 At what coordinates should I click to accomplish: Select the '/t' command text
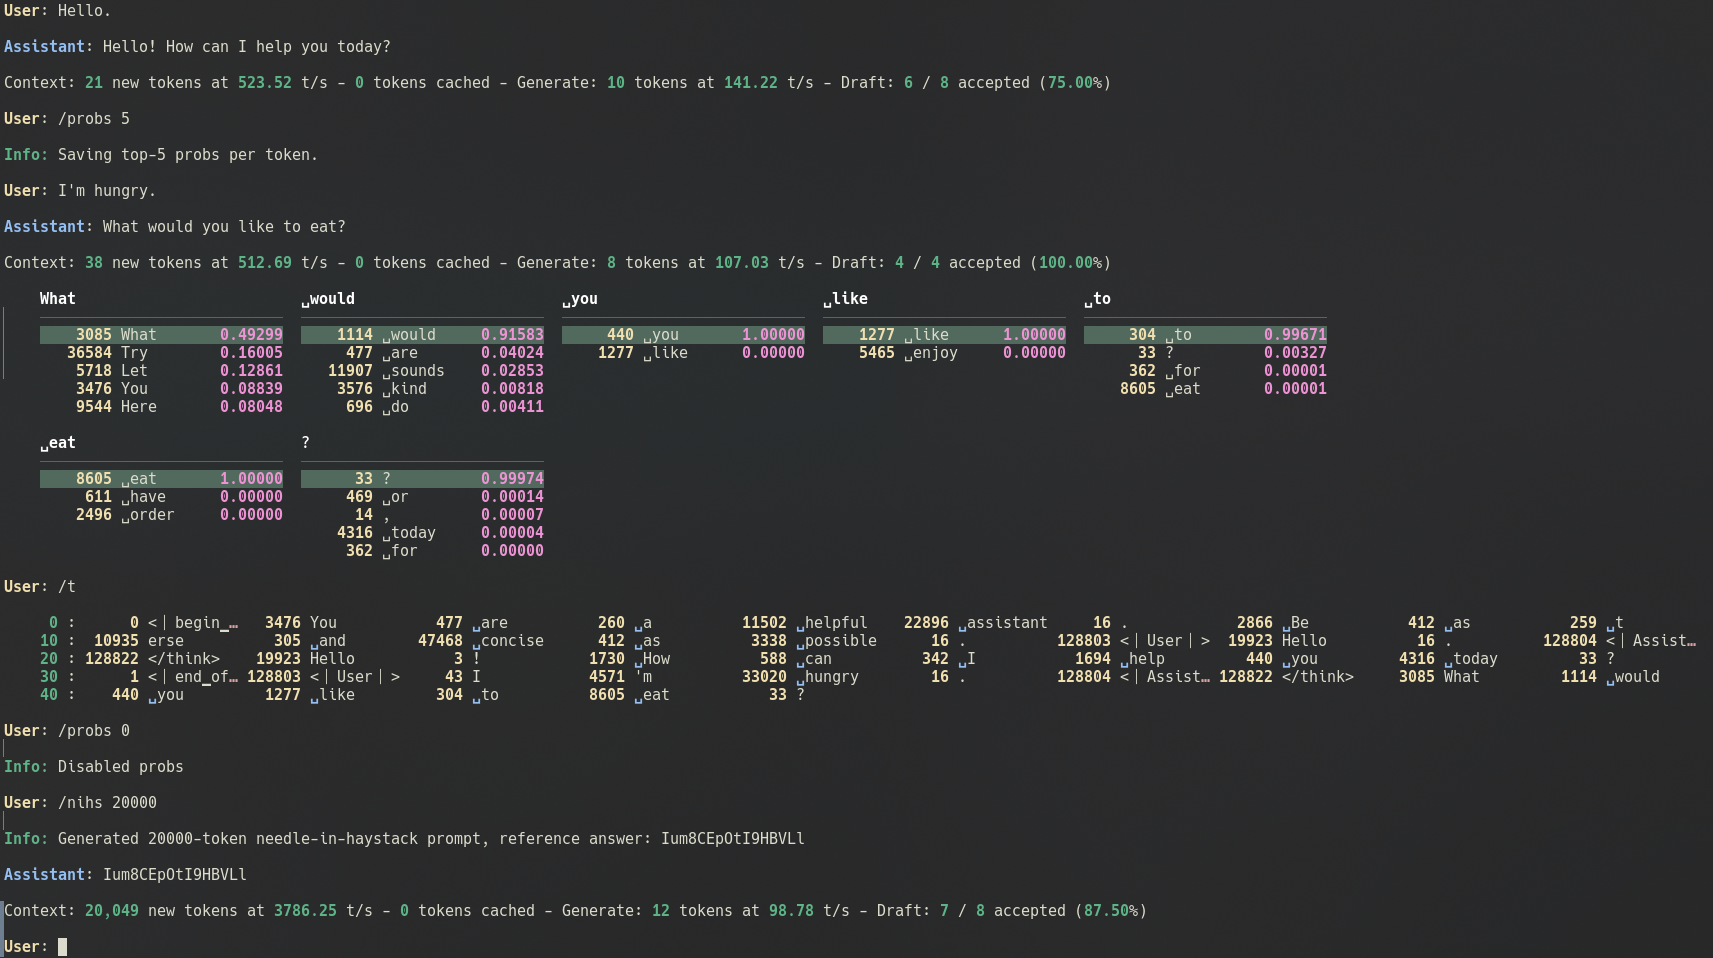pyautogui.click(x=67, y=586)
